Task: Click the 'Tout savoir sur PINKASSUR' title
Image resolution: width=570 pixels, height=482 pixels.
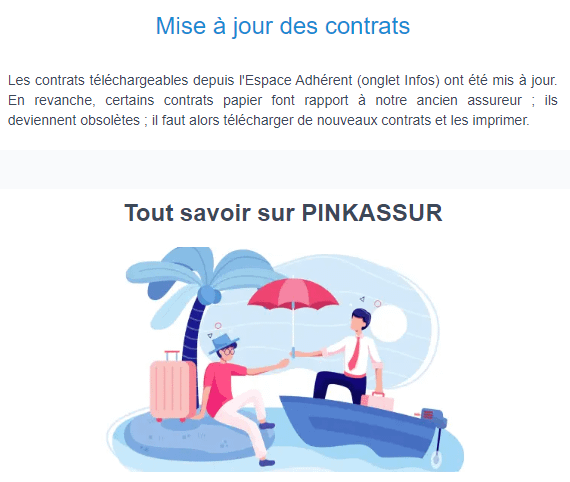Action: (284, 213)
